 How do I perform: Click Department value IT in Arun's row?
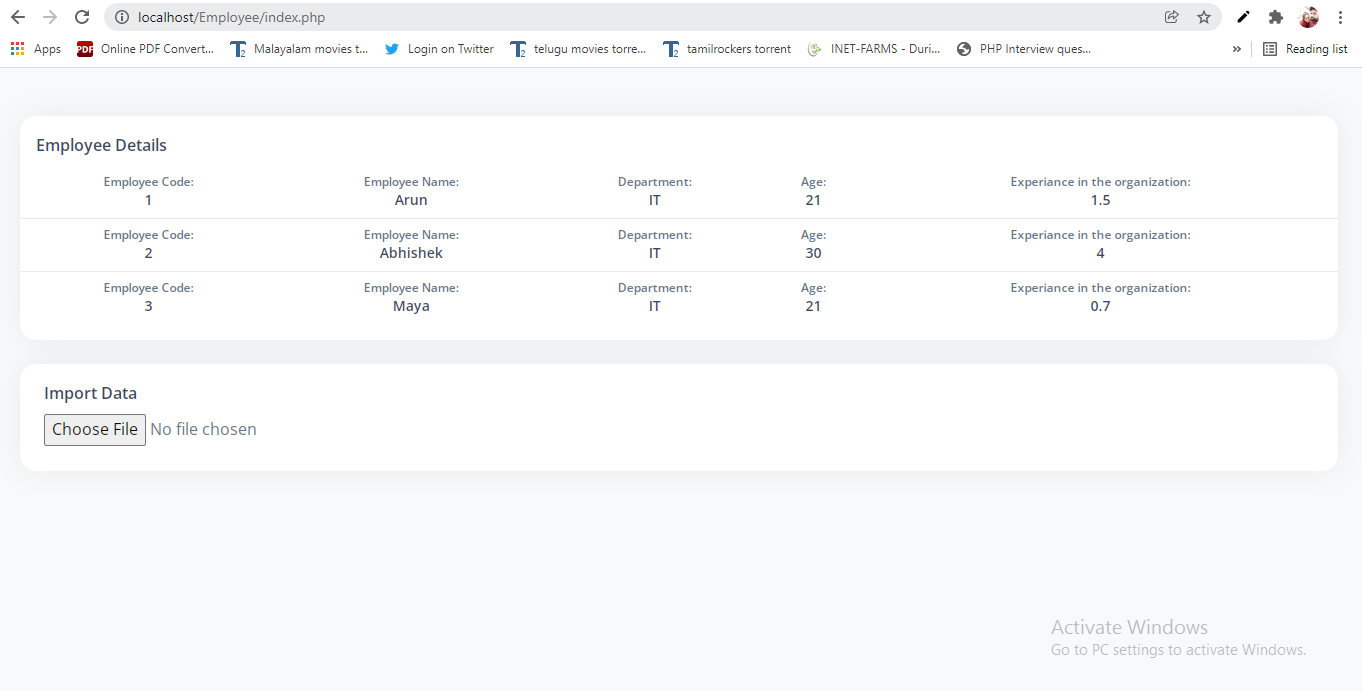654,200
